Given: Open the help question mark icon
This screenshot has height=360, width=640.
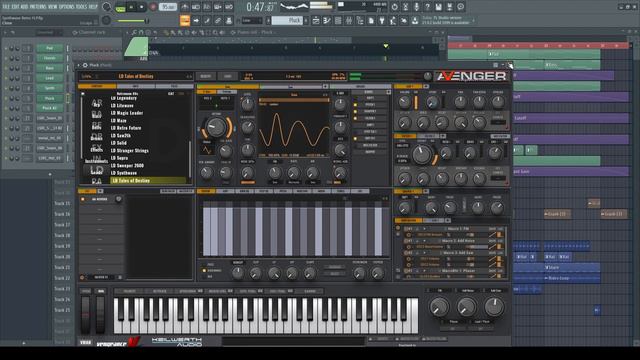Looking at the screenshot, I should click(427, 7).
